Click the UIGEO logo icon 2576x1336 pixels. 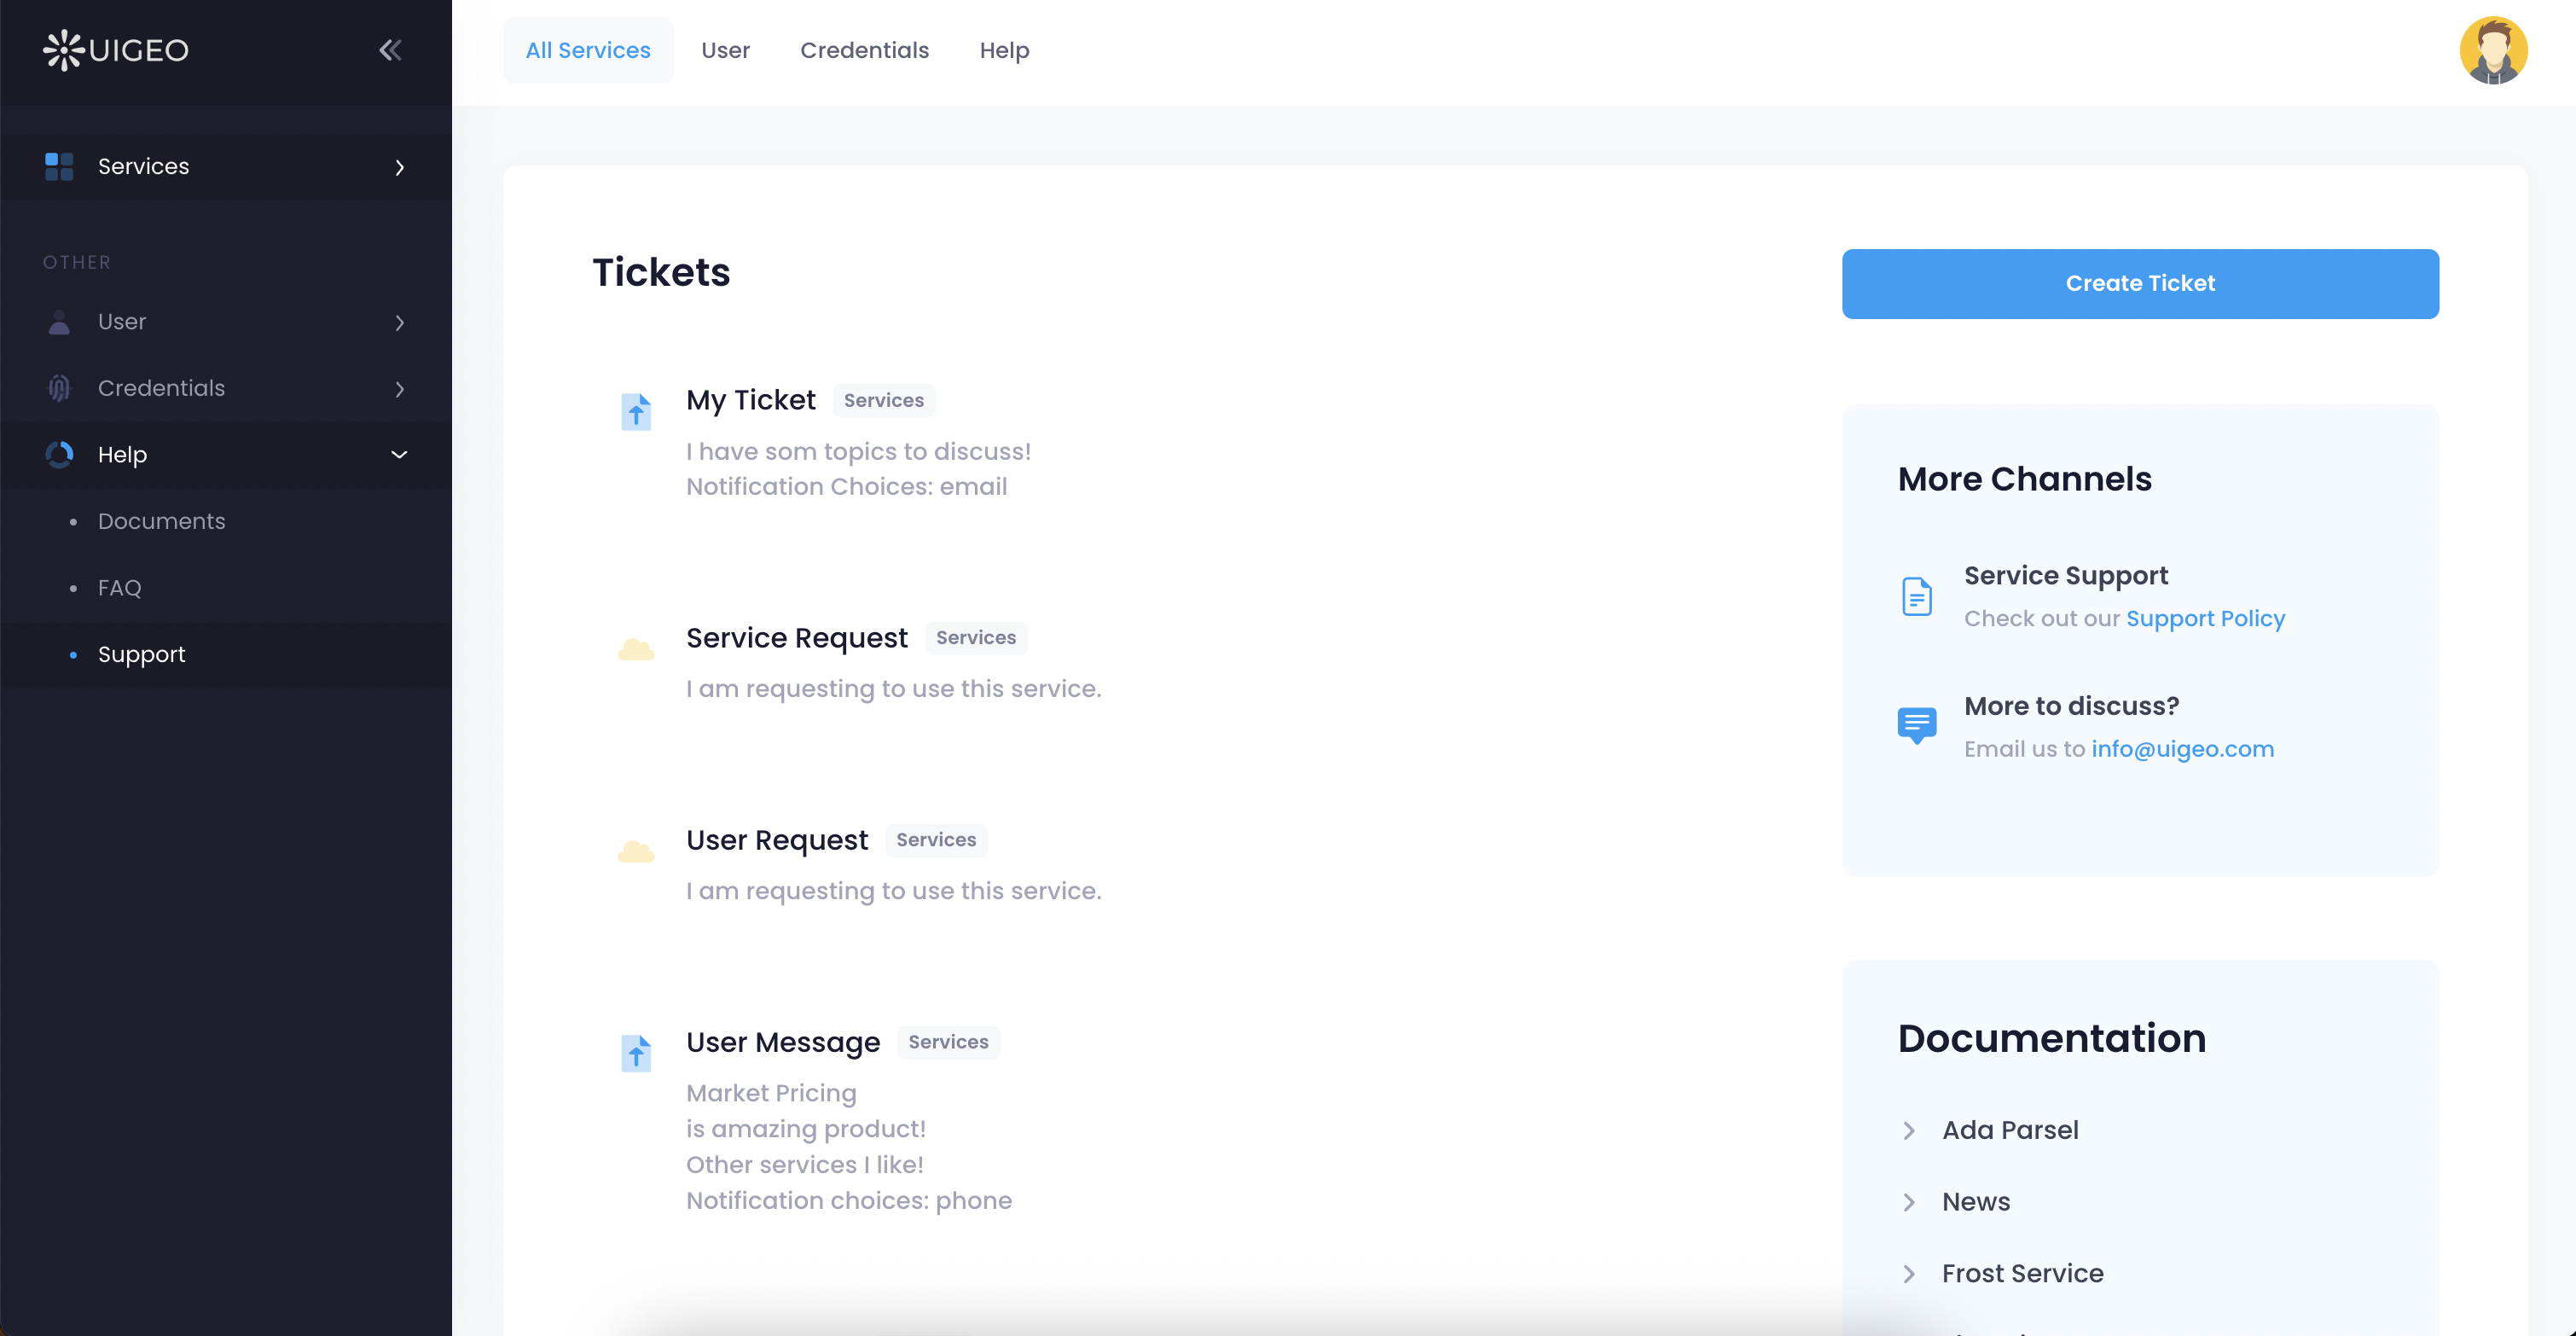(x=64, y=50)
